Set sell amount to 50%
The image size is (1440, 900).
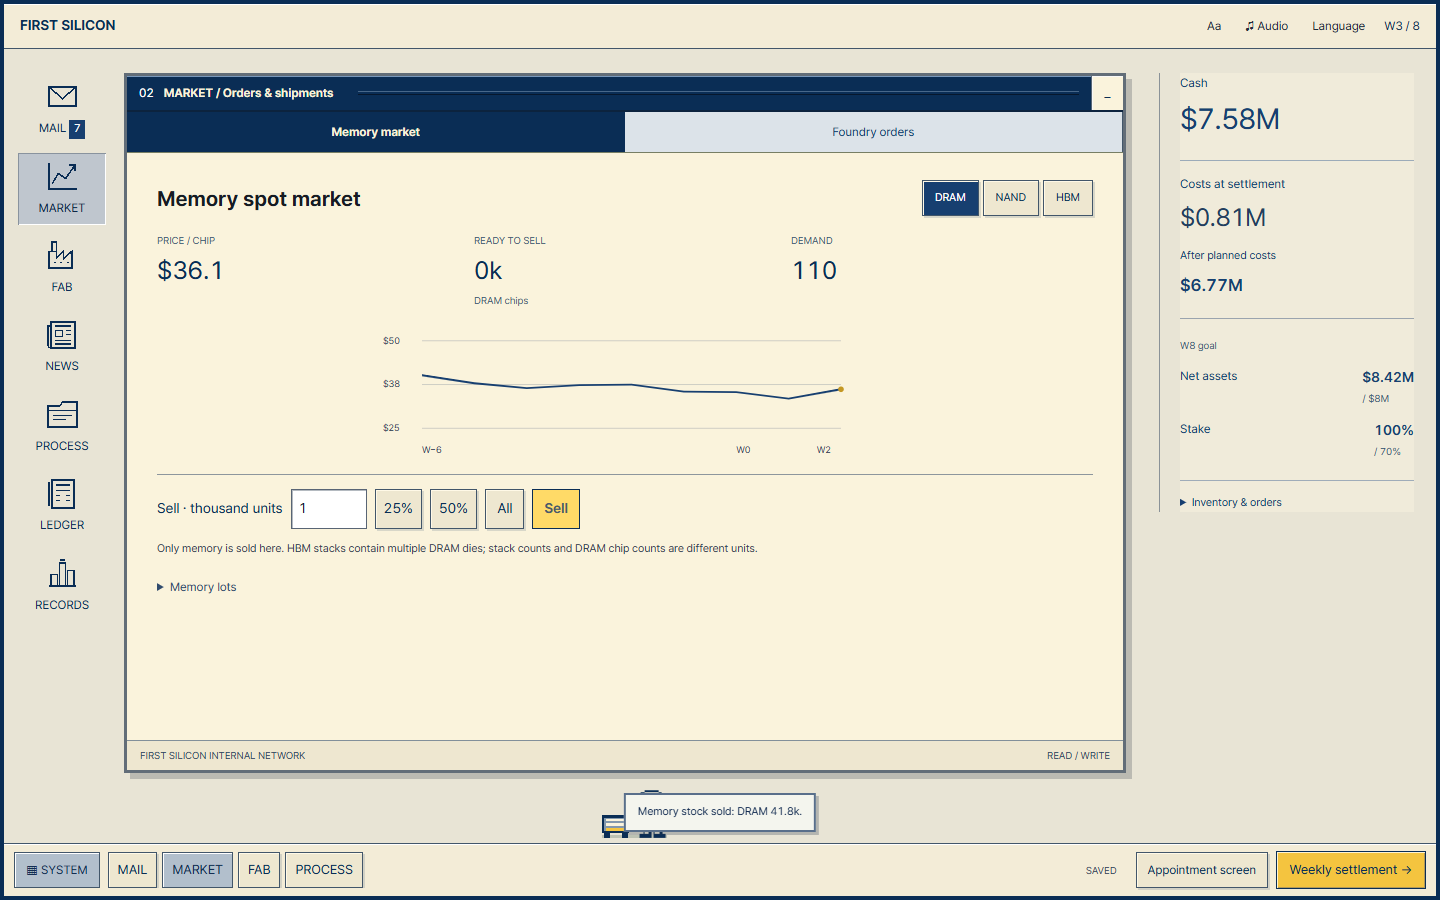(x=453, y=509)
